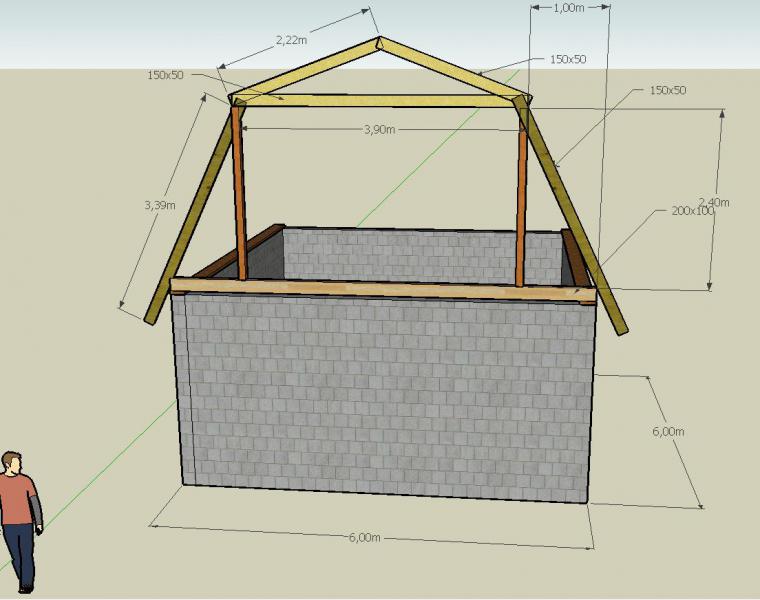Click the 2,40m height dimension label
Screen dimensions: 760x600
[714, 202]
